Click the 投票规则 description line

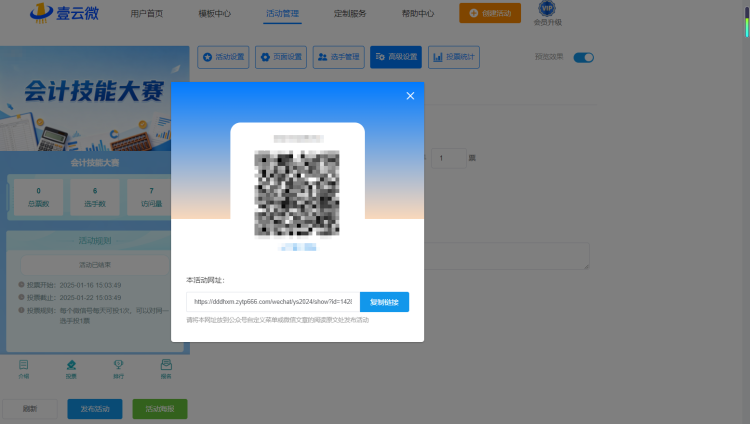94,315
